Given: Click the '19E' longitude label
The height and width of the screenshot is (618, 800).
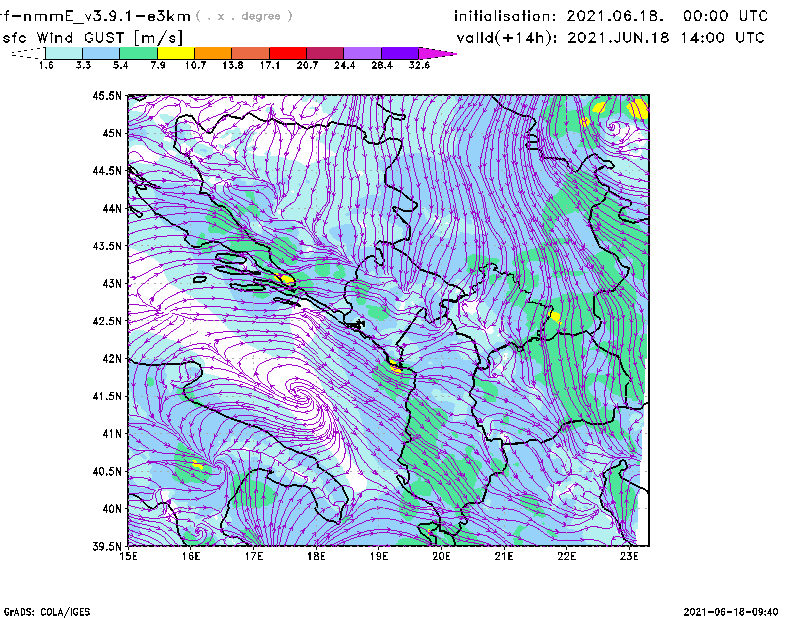Looking at the screenshot, I should (x=379, y=556).
